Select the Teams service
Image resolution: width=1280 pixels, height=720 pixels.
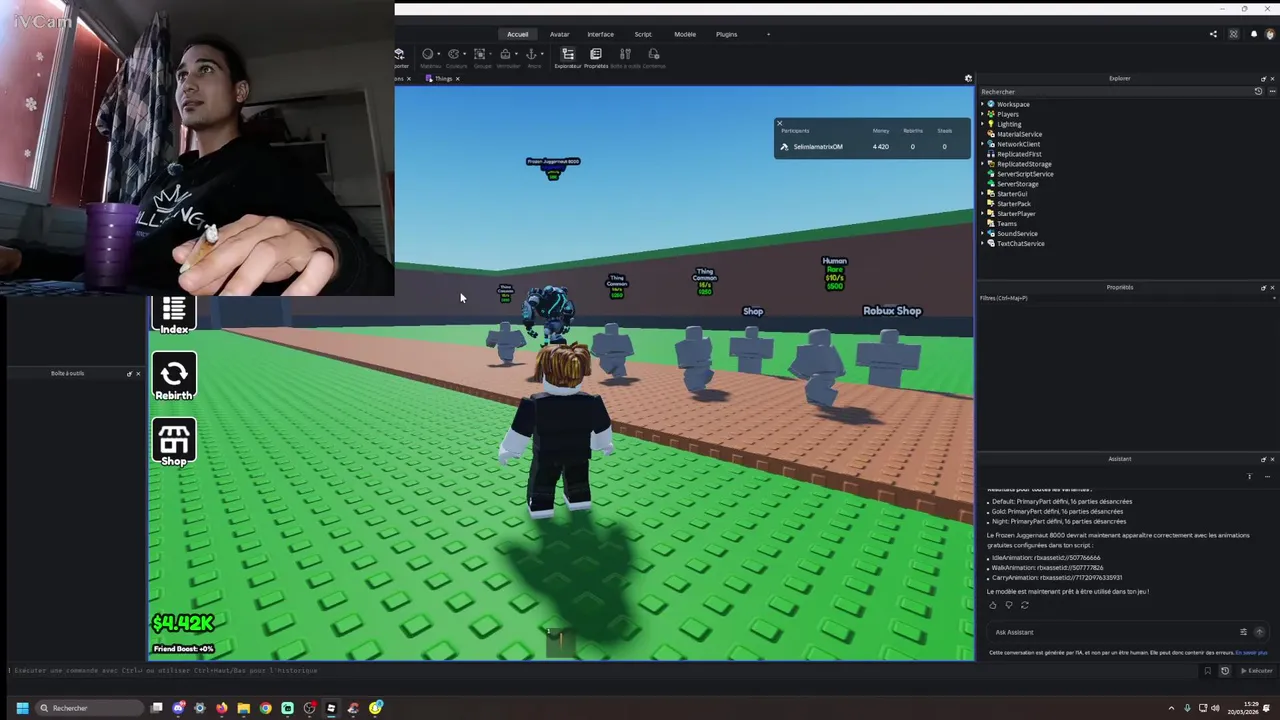(1006, 224)
